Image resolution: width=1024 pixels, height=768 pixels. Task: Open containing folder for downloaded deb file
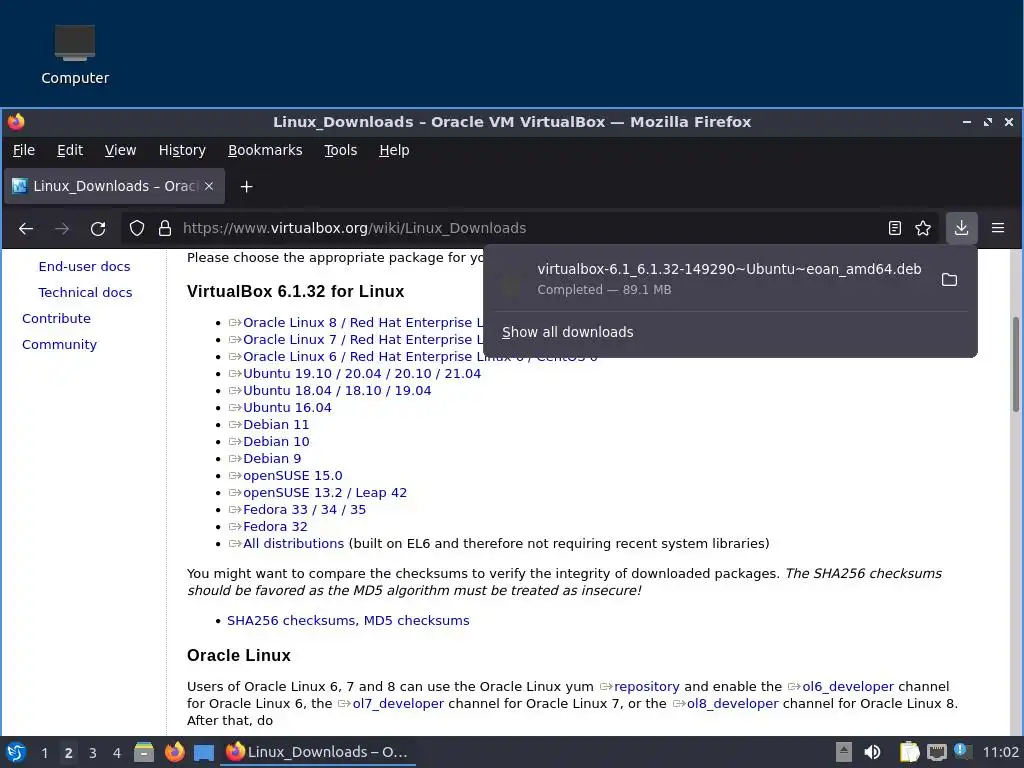[x=949, y=280]
